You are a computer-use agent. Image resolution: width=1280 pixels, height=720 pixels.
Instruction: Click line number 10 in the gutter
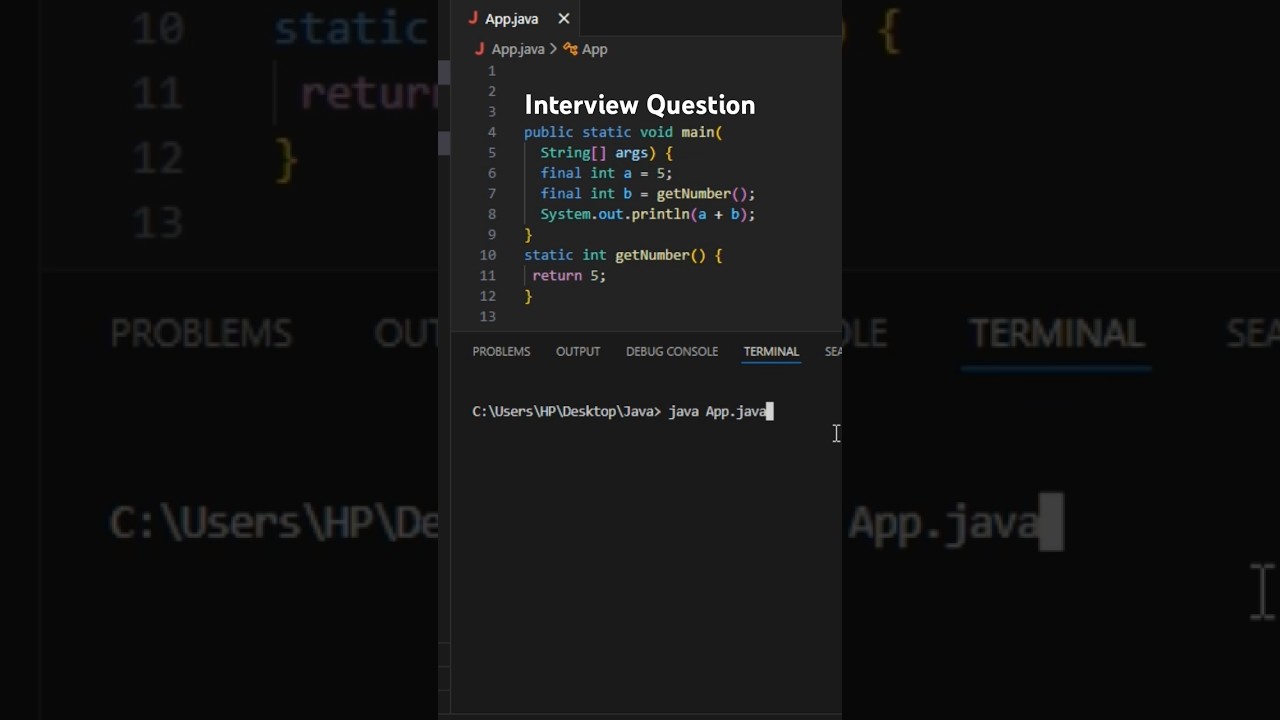pyautogui.click(x=488, y=255)
